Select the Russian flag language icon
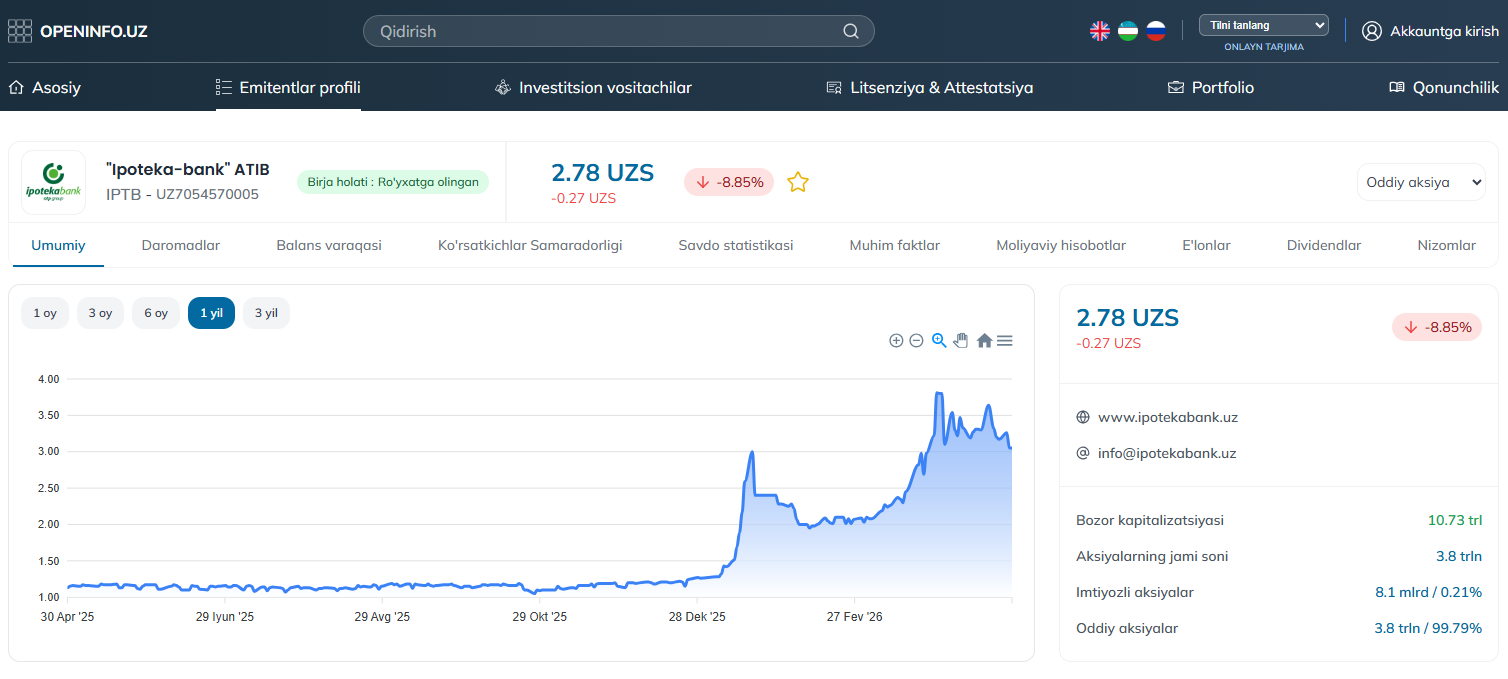 click(x=1156, y=31)
